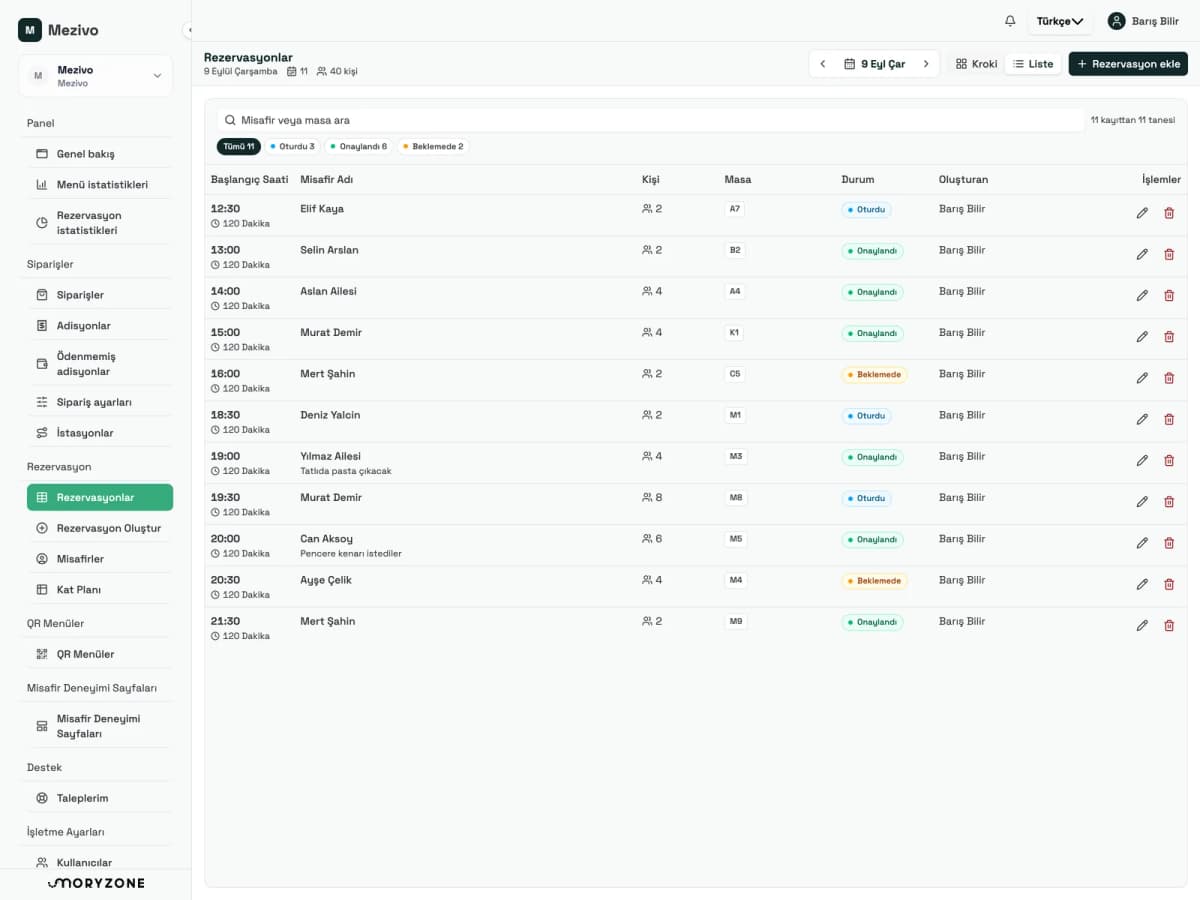Click the Murat Demir name at 19:30
1200x900 pixels.
point(331,498)
